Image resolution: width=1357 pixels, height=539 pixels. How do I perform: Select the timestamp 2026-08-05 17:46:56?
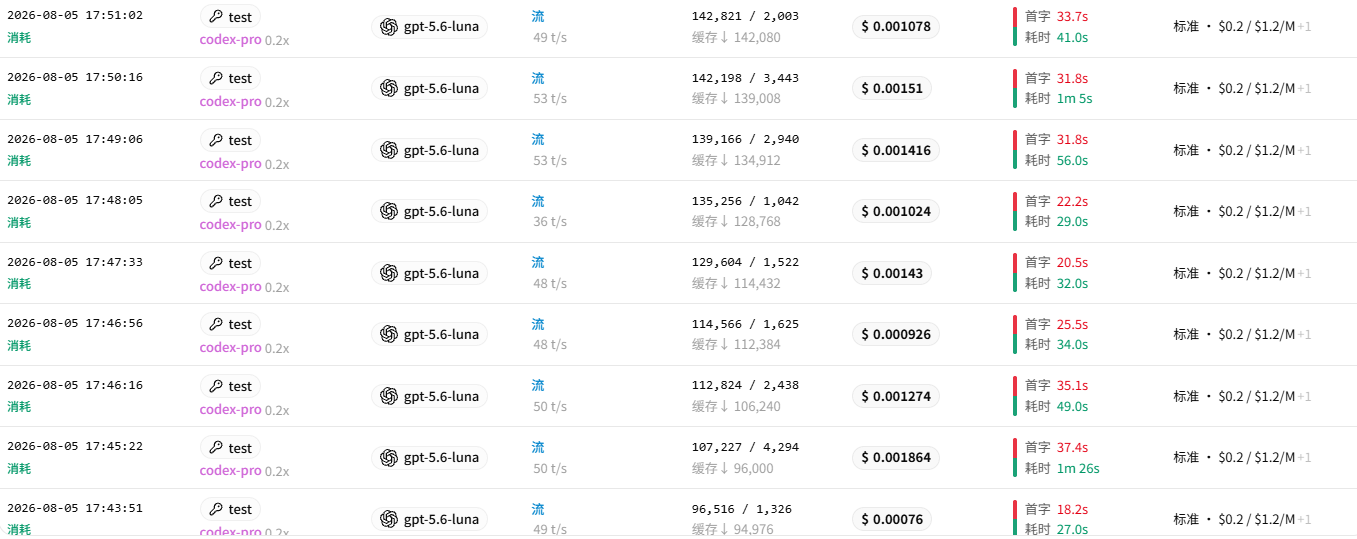coord(75,323)
